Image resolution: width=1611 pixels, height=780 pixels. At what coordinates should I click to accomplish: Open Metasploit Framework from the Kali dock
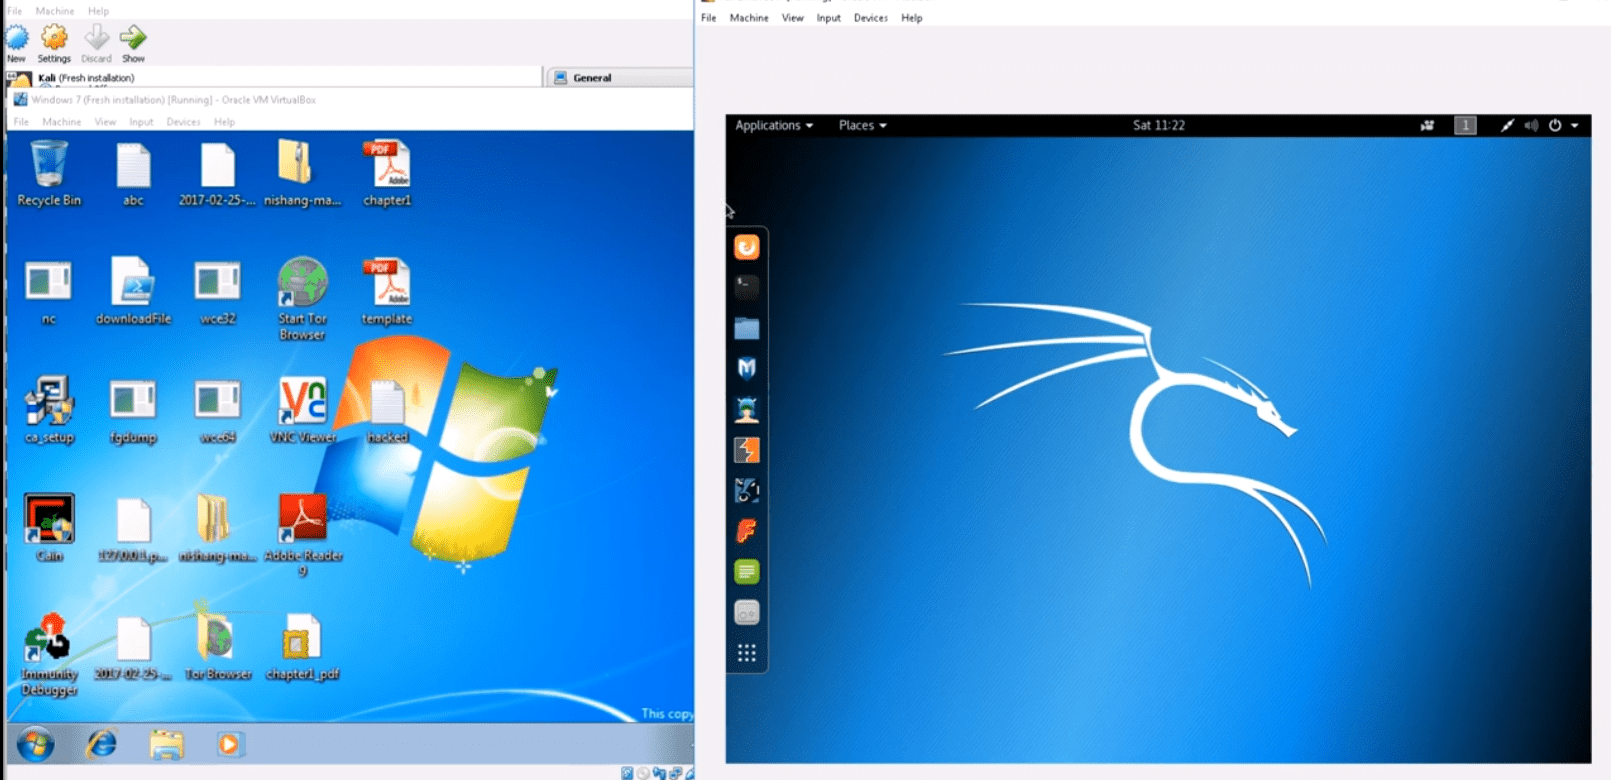(746, 368)
